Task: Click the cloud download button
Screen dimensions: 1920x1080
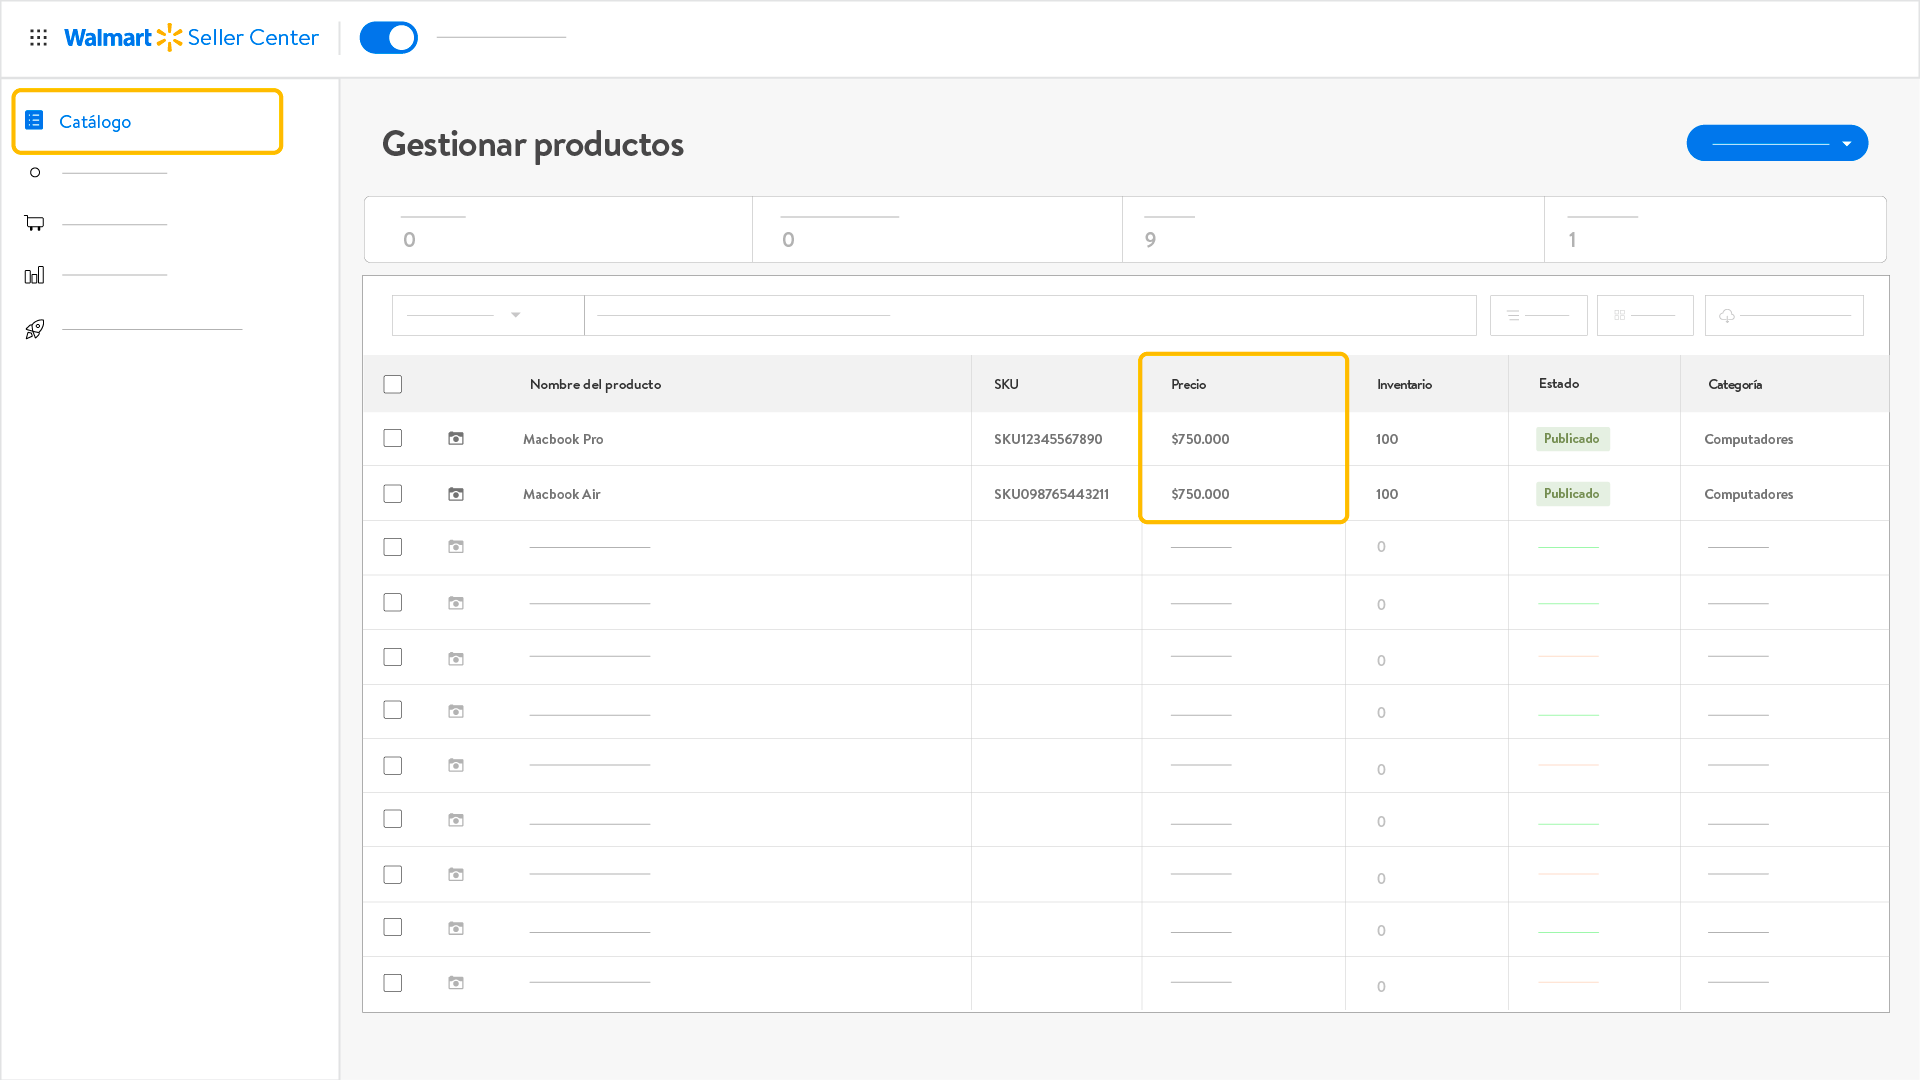Action: [1784, 315]
